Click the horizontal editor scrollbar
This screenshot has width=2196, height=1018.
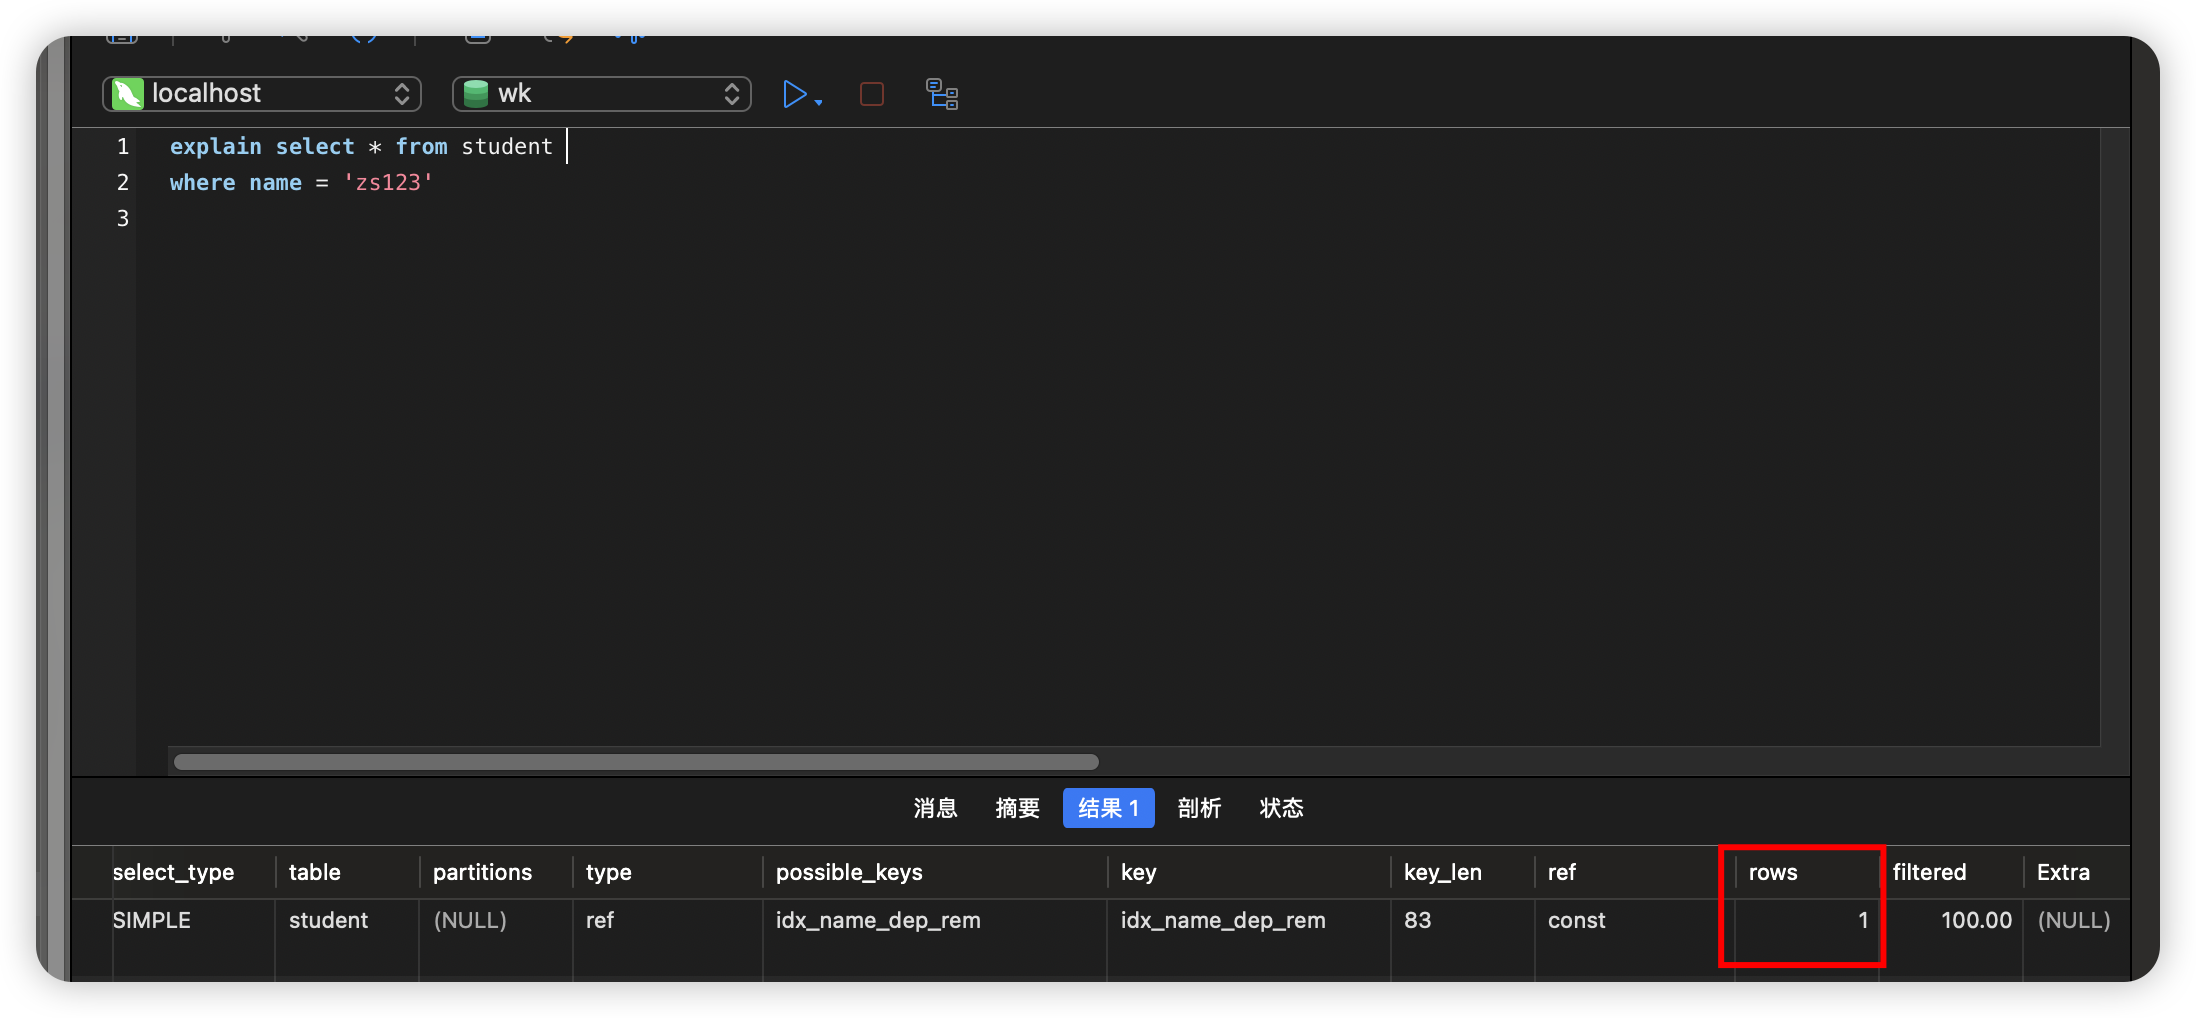pyautogui.click(x=636, y=762)
